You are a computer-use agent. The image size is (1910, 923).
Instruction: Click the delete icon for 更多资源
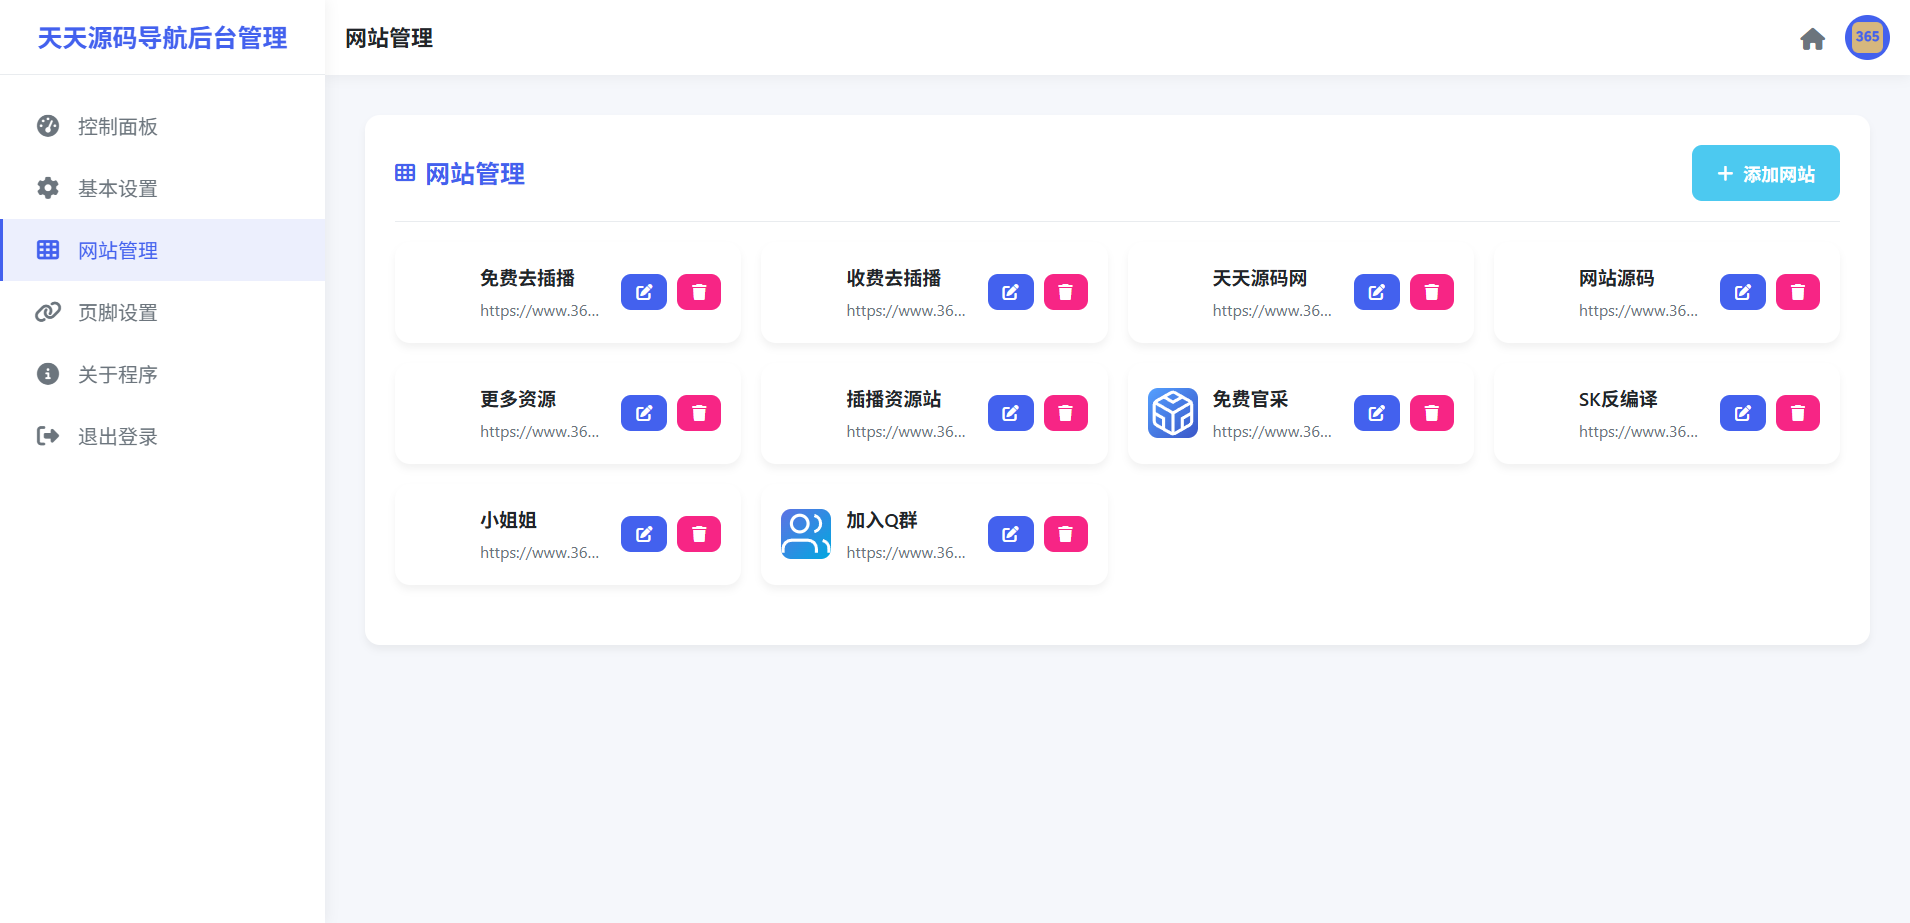click(x=699, y=412)
